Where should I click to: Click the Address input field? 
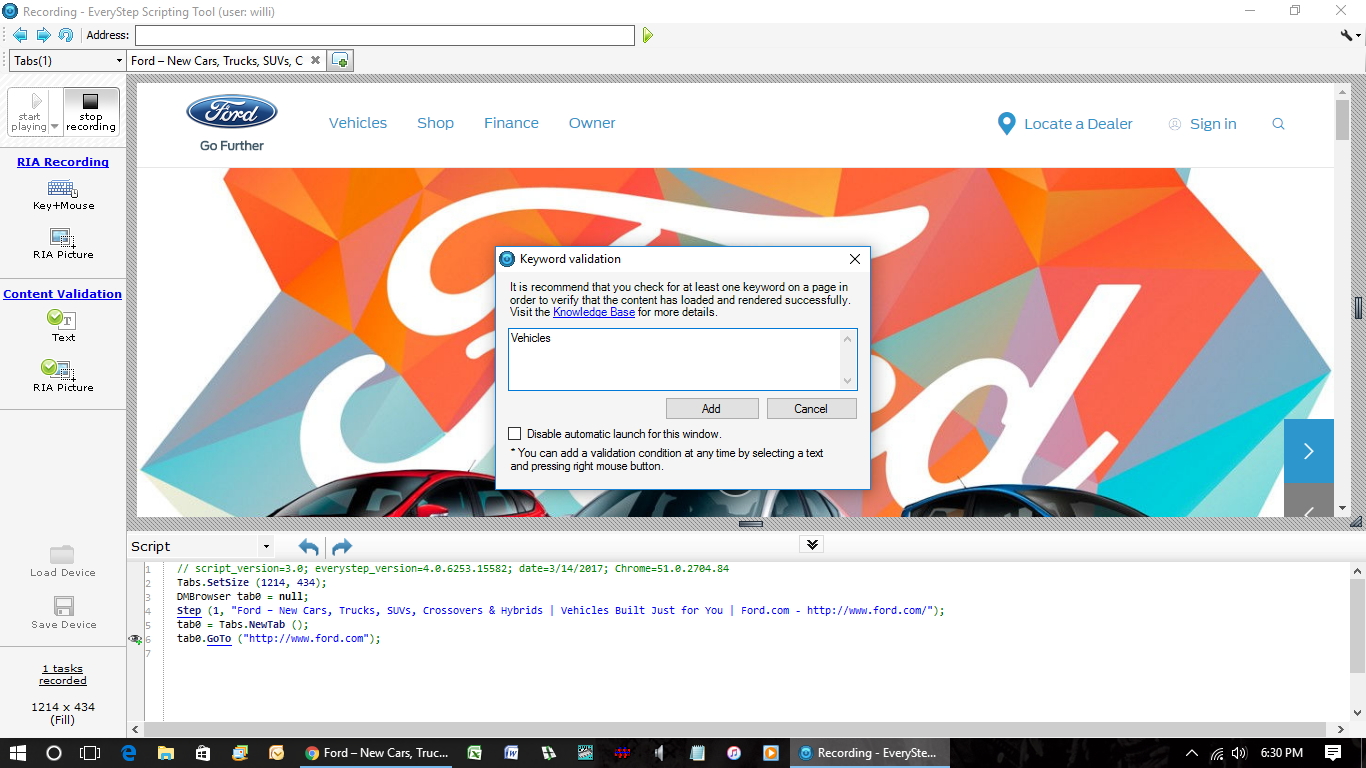click(x=385, y=36)
